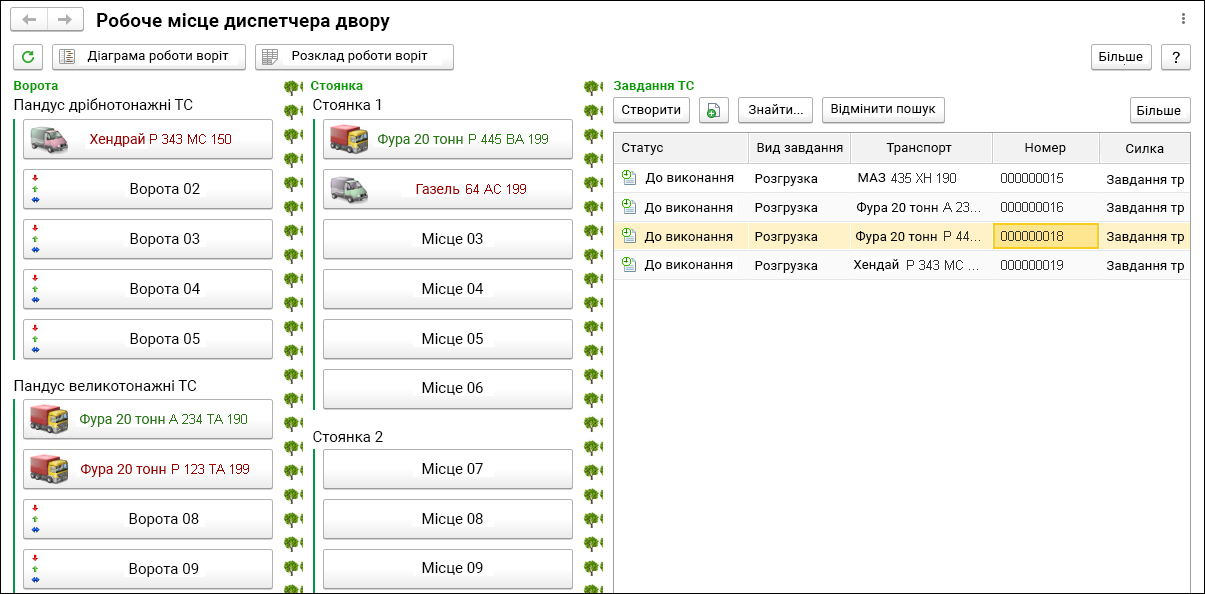Click the grey van icon of Газель 64 АС 199
This screenshot has height=594, width=1205.
[x=348, y=189]
